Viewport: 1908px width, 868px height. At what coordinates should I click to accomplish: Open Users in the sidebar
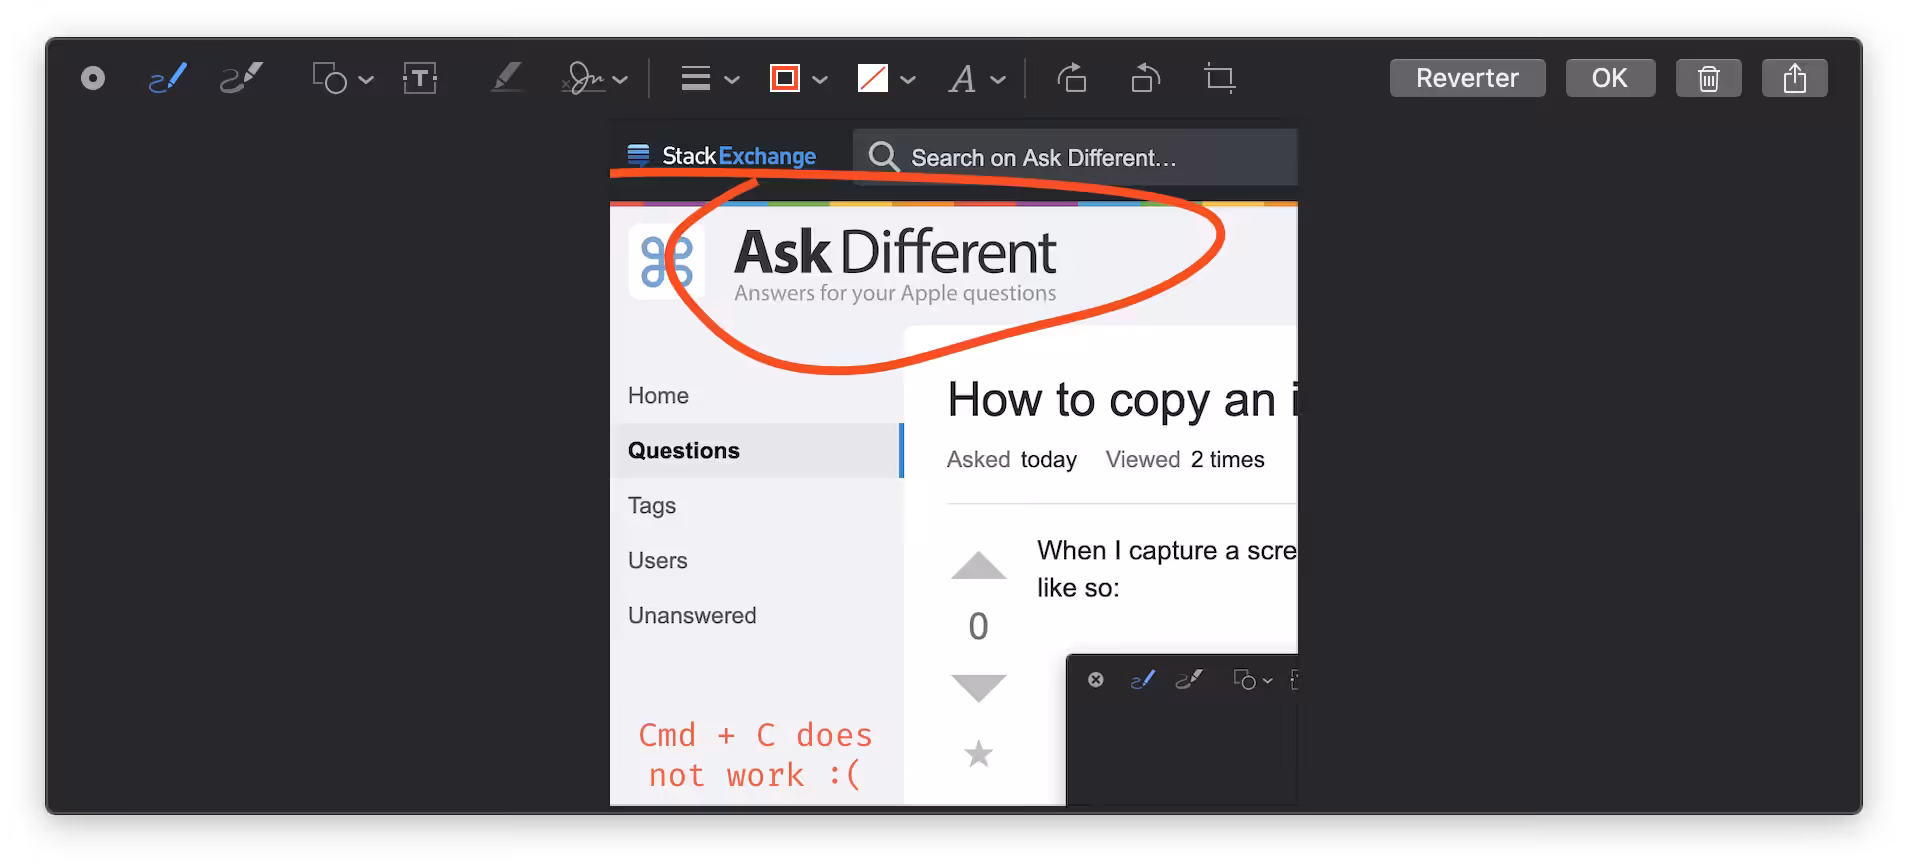[x=657, y=561]
